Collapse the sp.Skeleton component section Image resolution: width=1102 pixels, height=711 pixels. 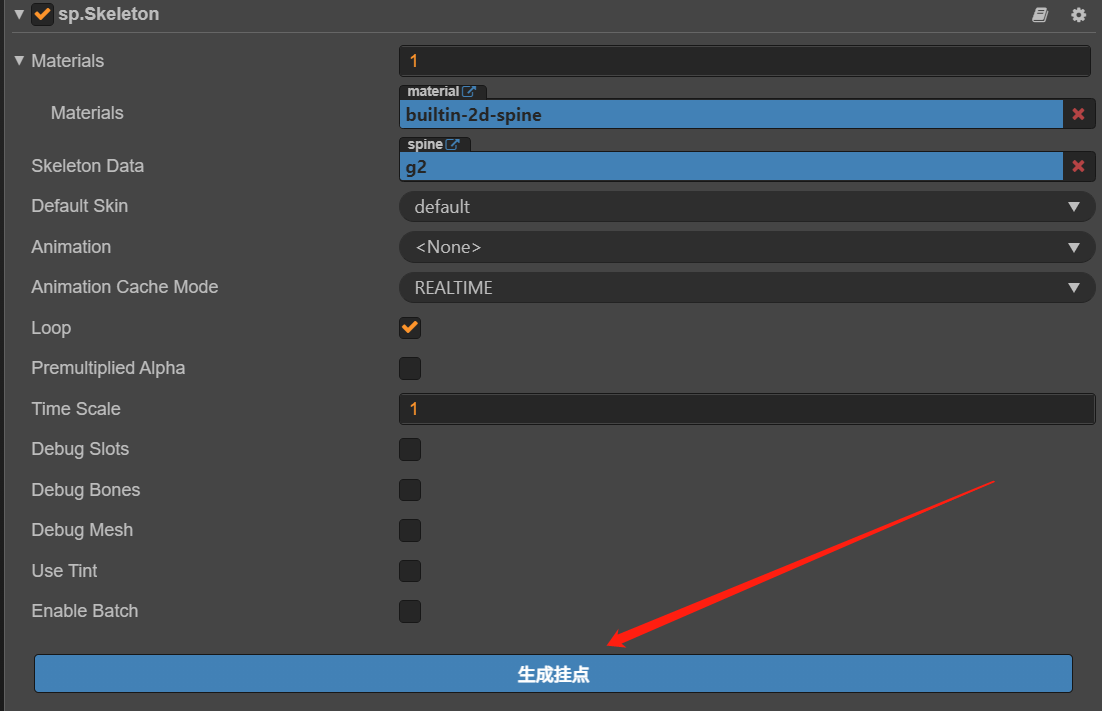[19, 14]
